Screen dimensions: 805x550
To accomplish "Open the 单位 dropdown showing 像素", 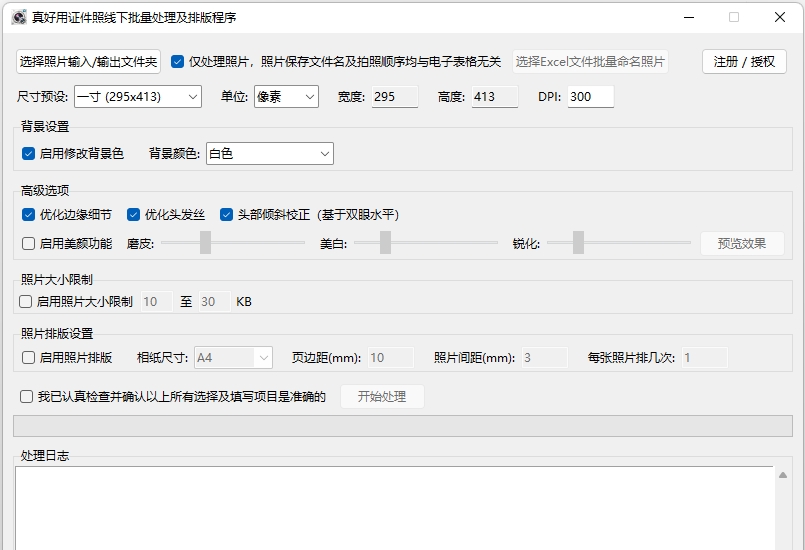I will [x=286, y=97].
